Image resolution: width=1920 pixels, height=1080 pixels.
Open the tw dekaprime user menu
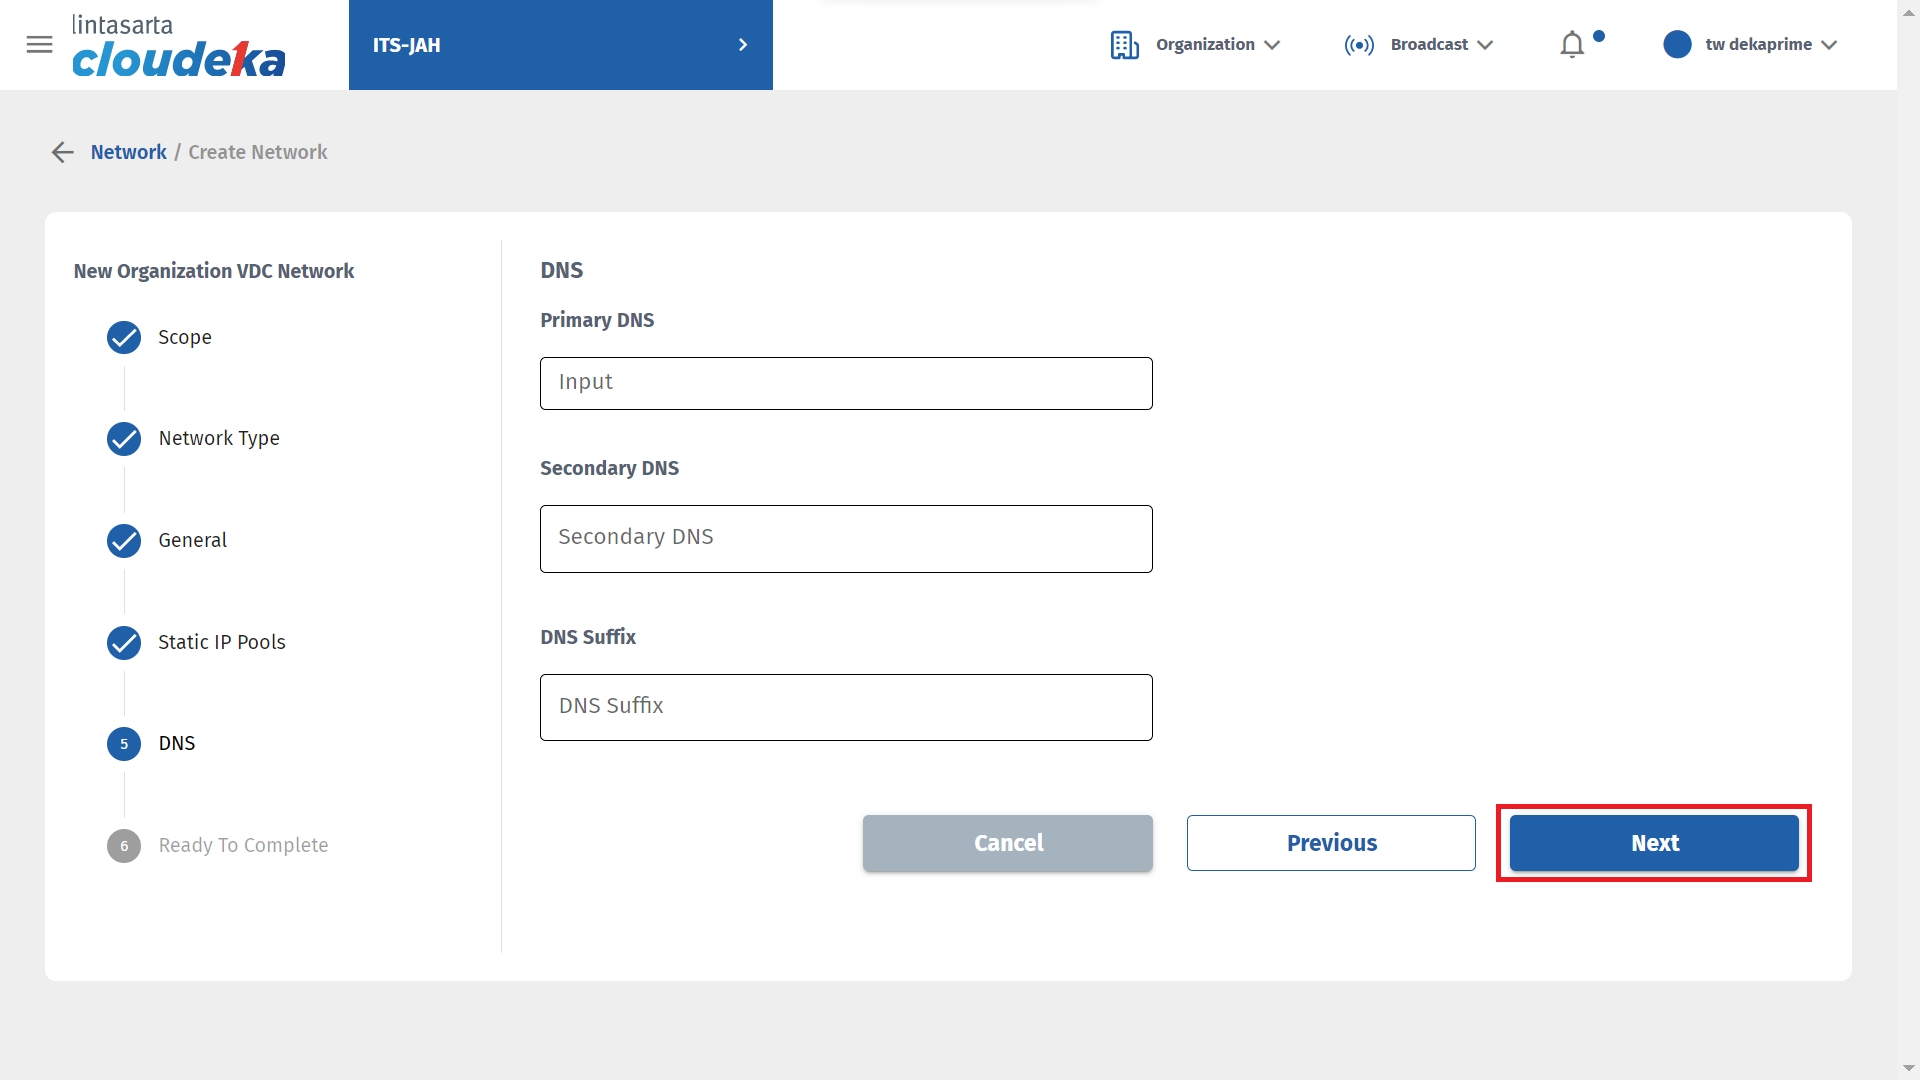1770,45
